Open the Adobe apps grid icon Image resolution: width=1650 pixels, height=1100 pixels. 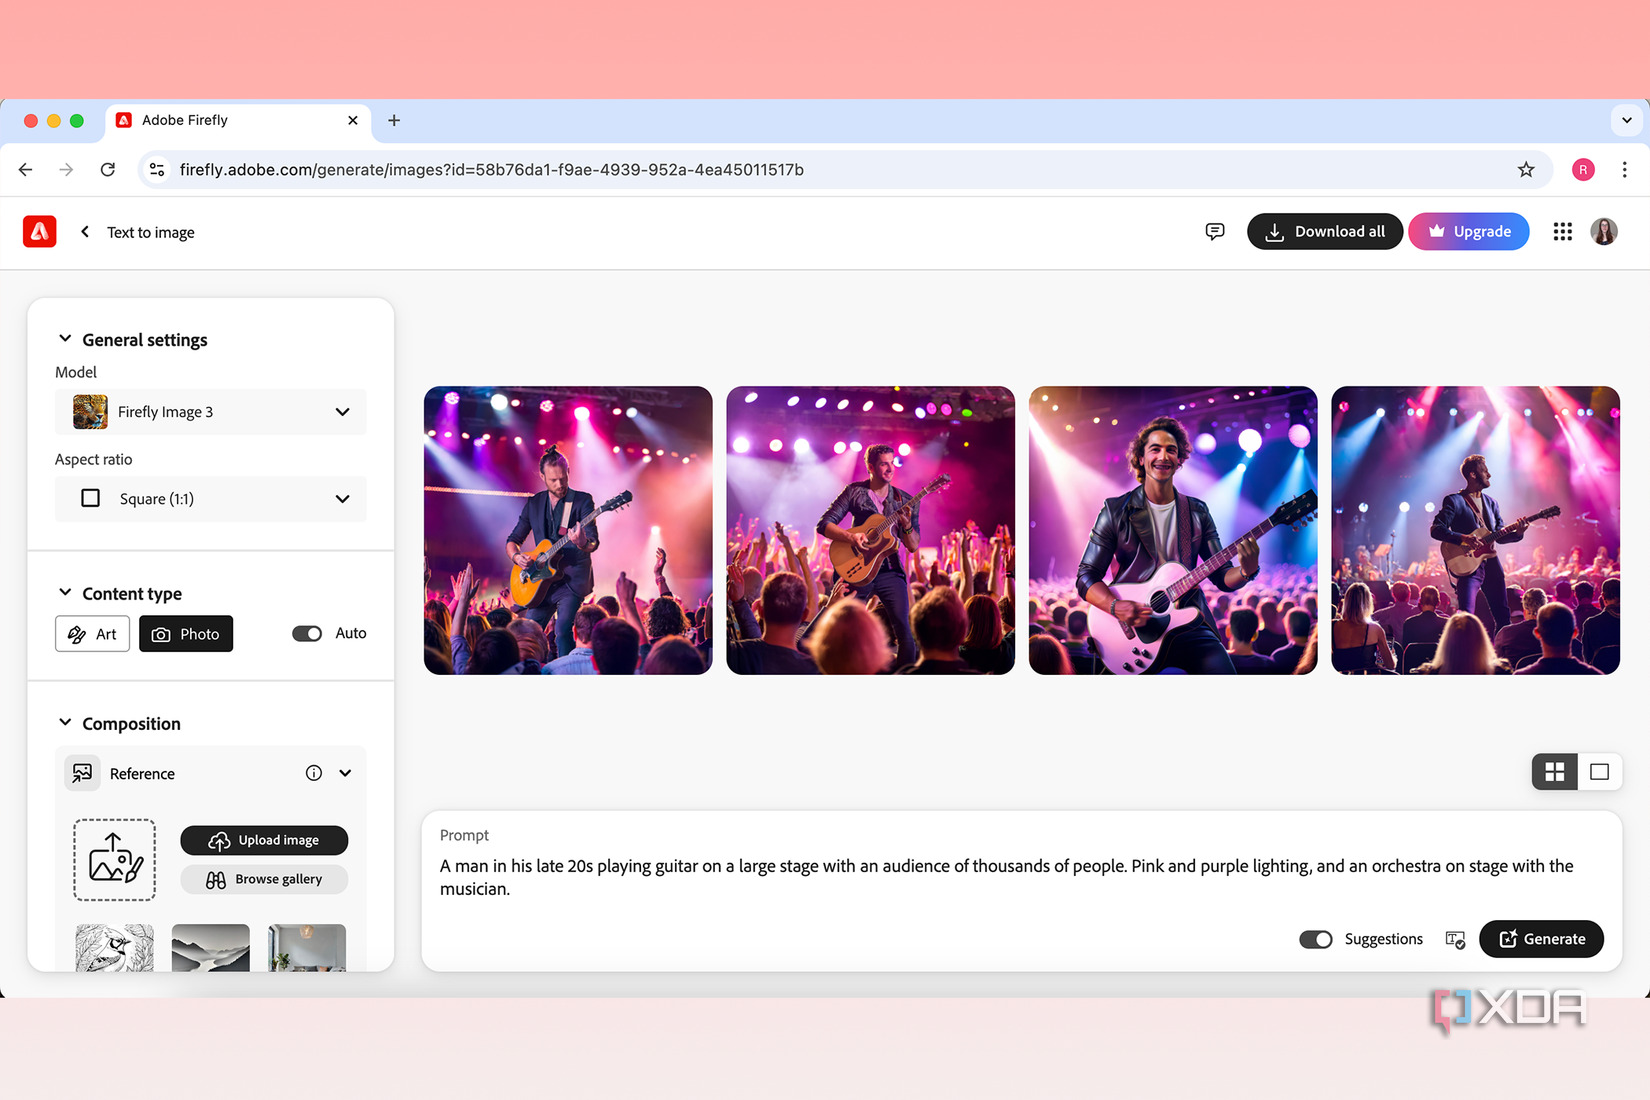point(1562,232)
